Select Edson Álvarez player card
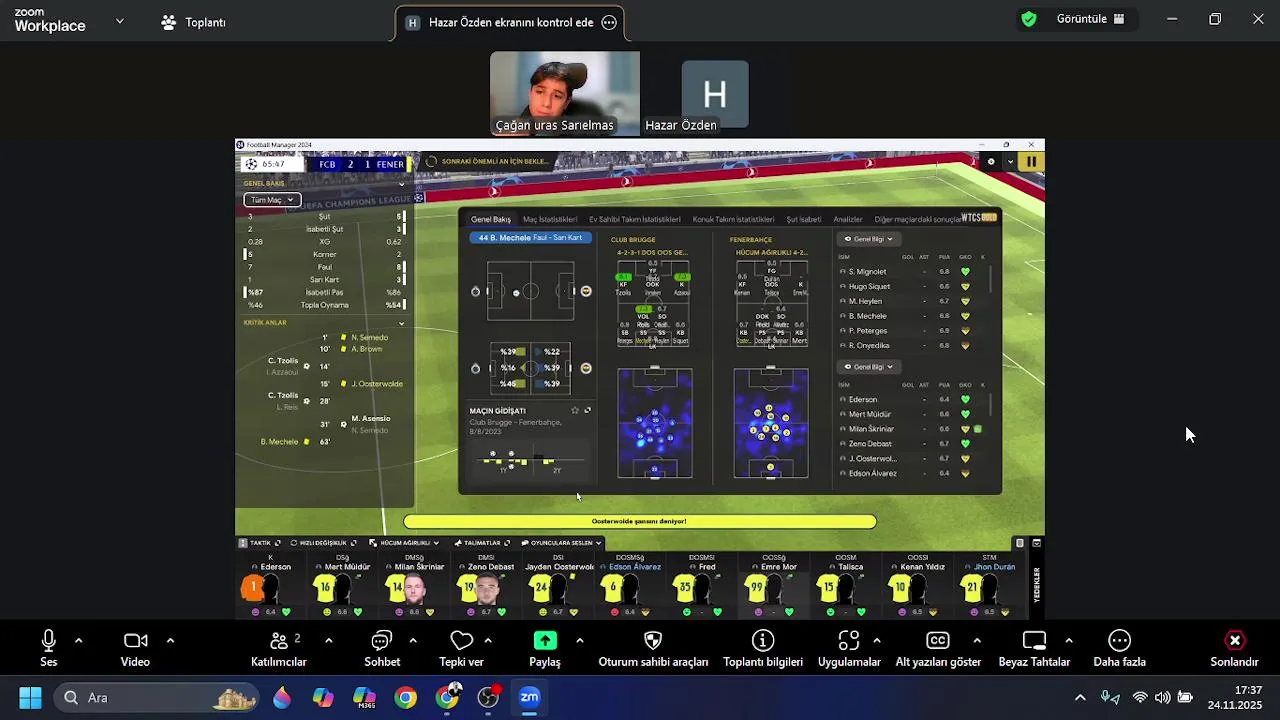The width and height of the screenshot is (1280, 720). [632, 586]
